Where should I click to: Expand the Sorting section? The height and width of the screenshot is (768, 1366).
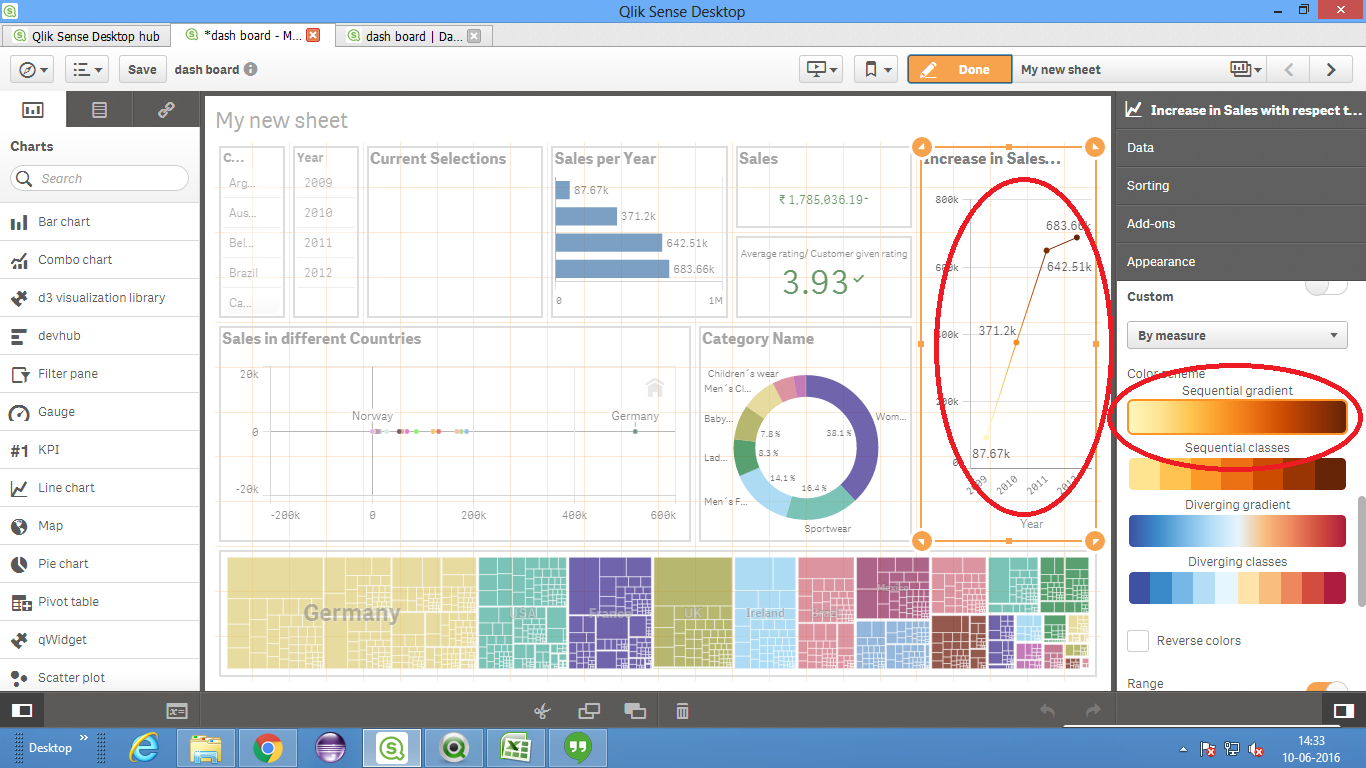[1241, 185]
